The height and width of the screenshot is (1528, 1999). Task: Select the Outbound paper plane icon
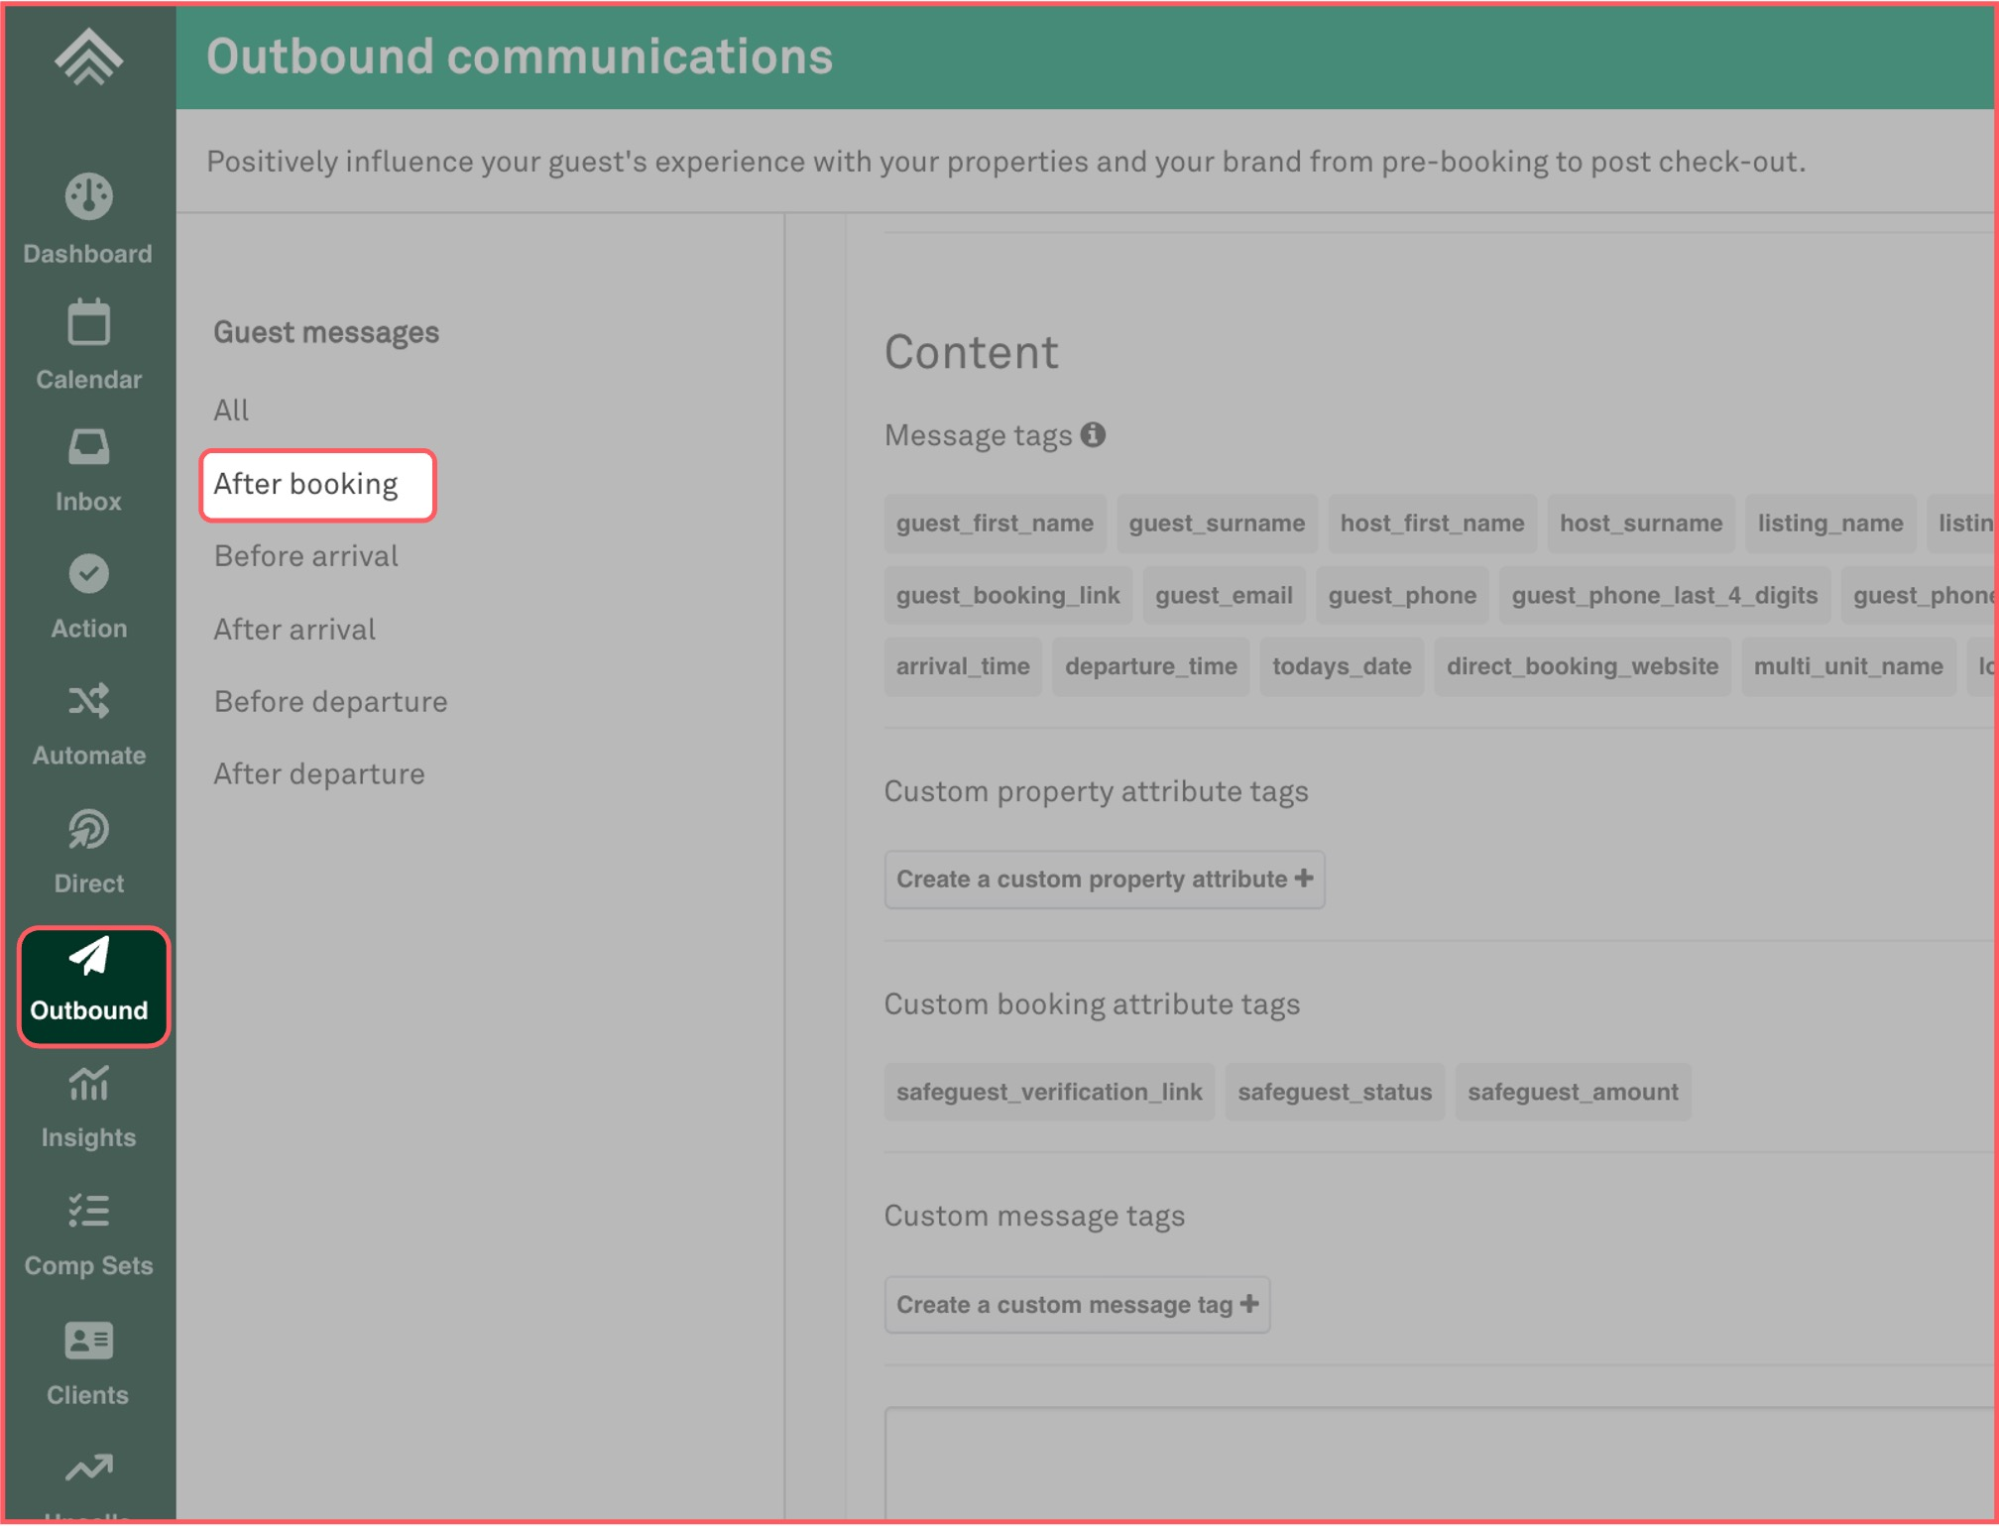tap(88, 957)
